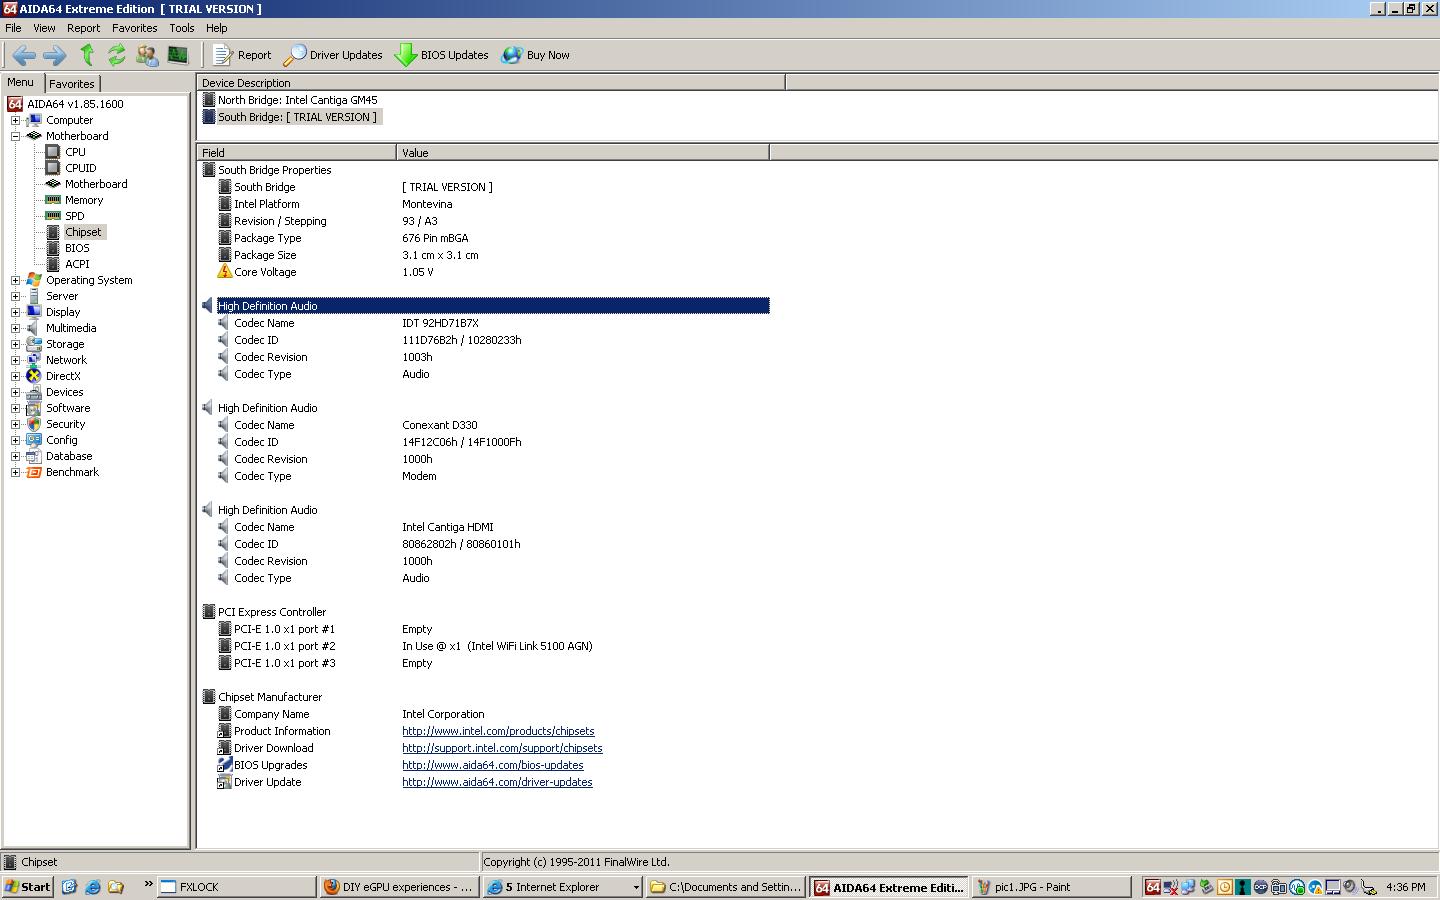Expand the Multimedia node

tap(15, 328)
